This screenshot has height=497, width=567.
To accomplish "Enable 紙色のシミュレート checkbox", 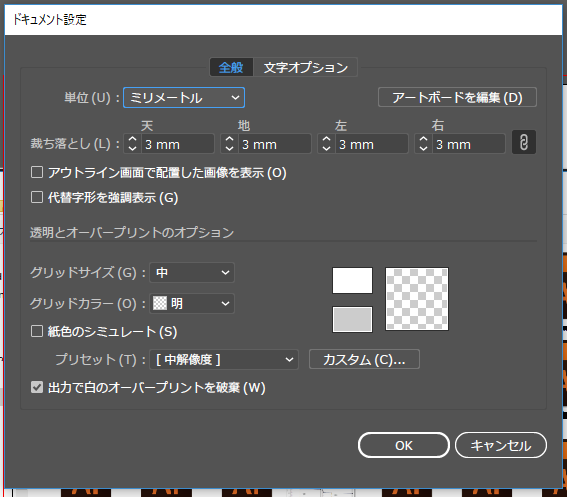I will (37, 331).
